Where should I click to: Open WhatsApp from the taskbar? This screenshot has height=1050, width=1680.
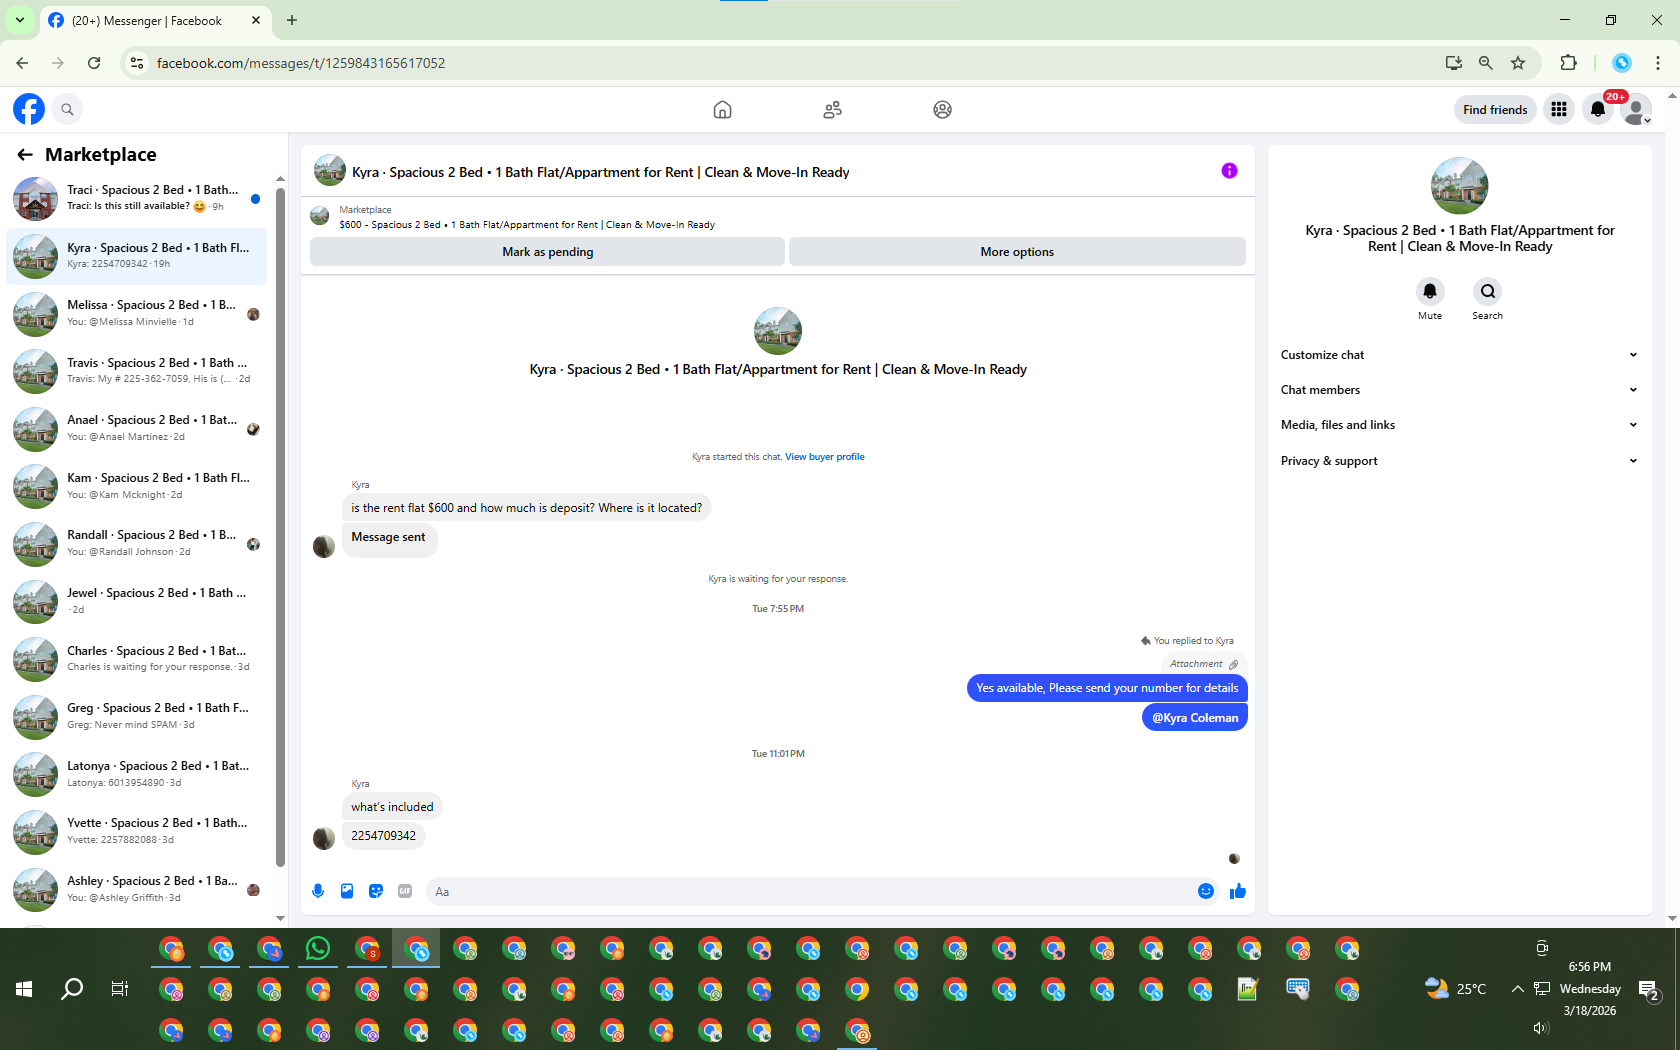pos(318,948)
